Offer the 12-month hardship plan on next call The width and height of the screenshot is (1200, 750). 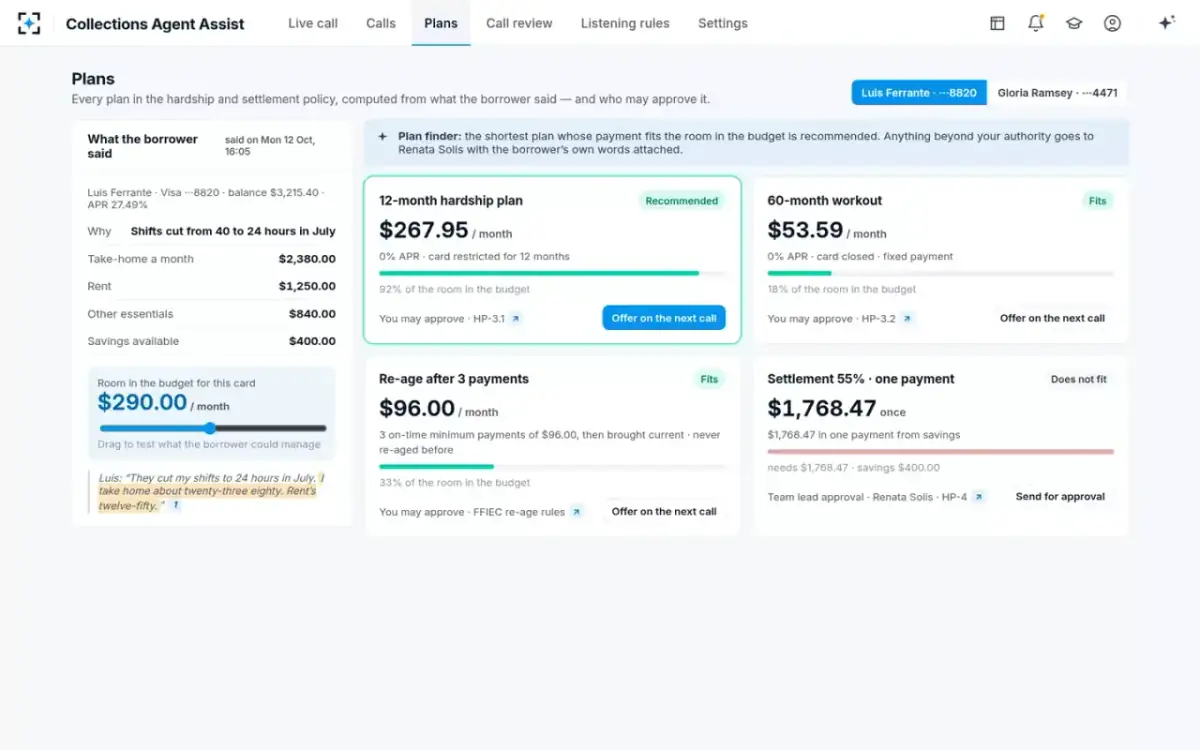point(664,318)
